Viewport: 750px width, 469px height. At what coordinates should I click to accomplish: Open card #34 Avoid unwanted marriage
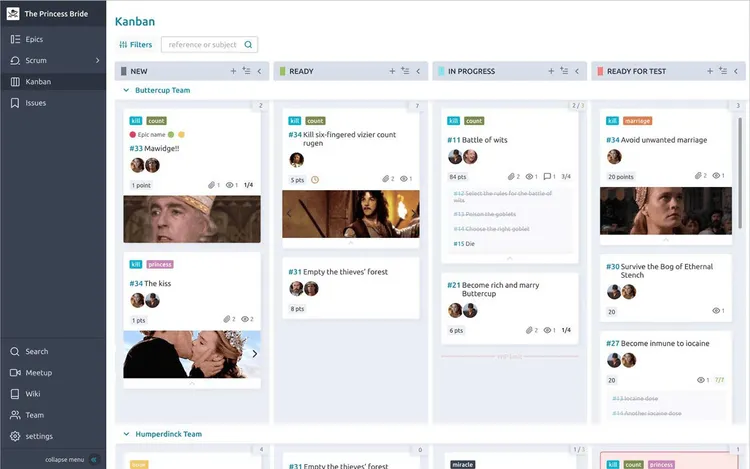click(656, 140)
